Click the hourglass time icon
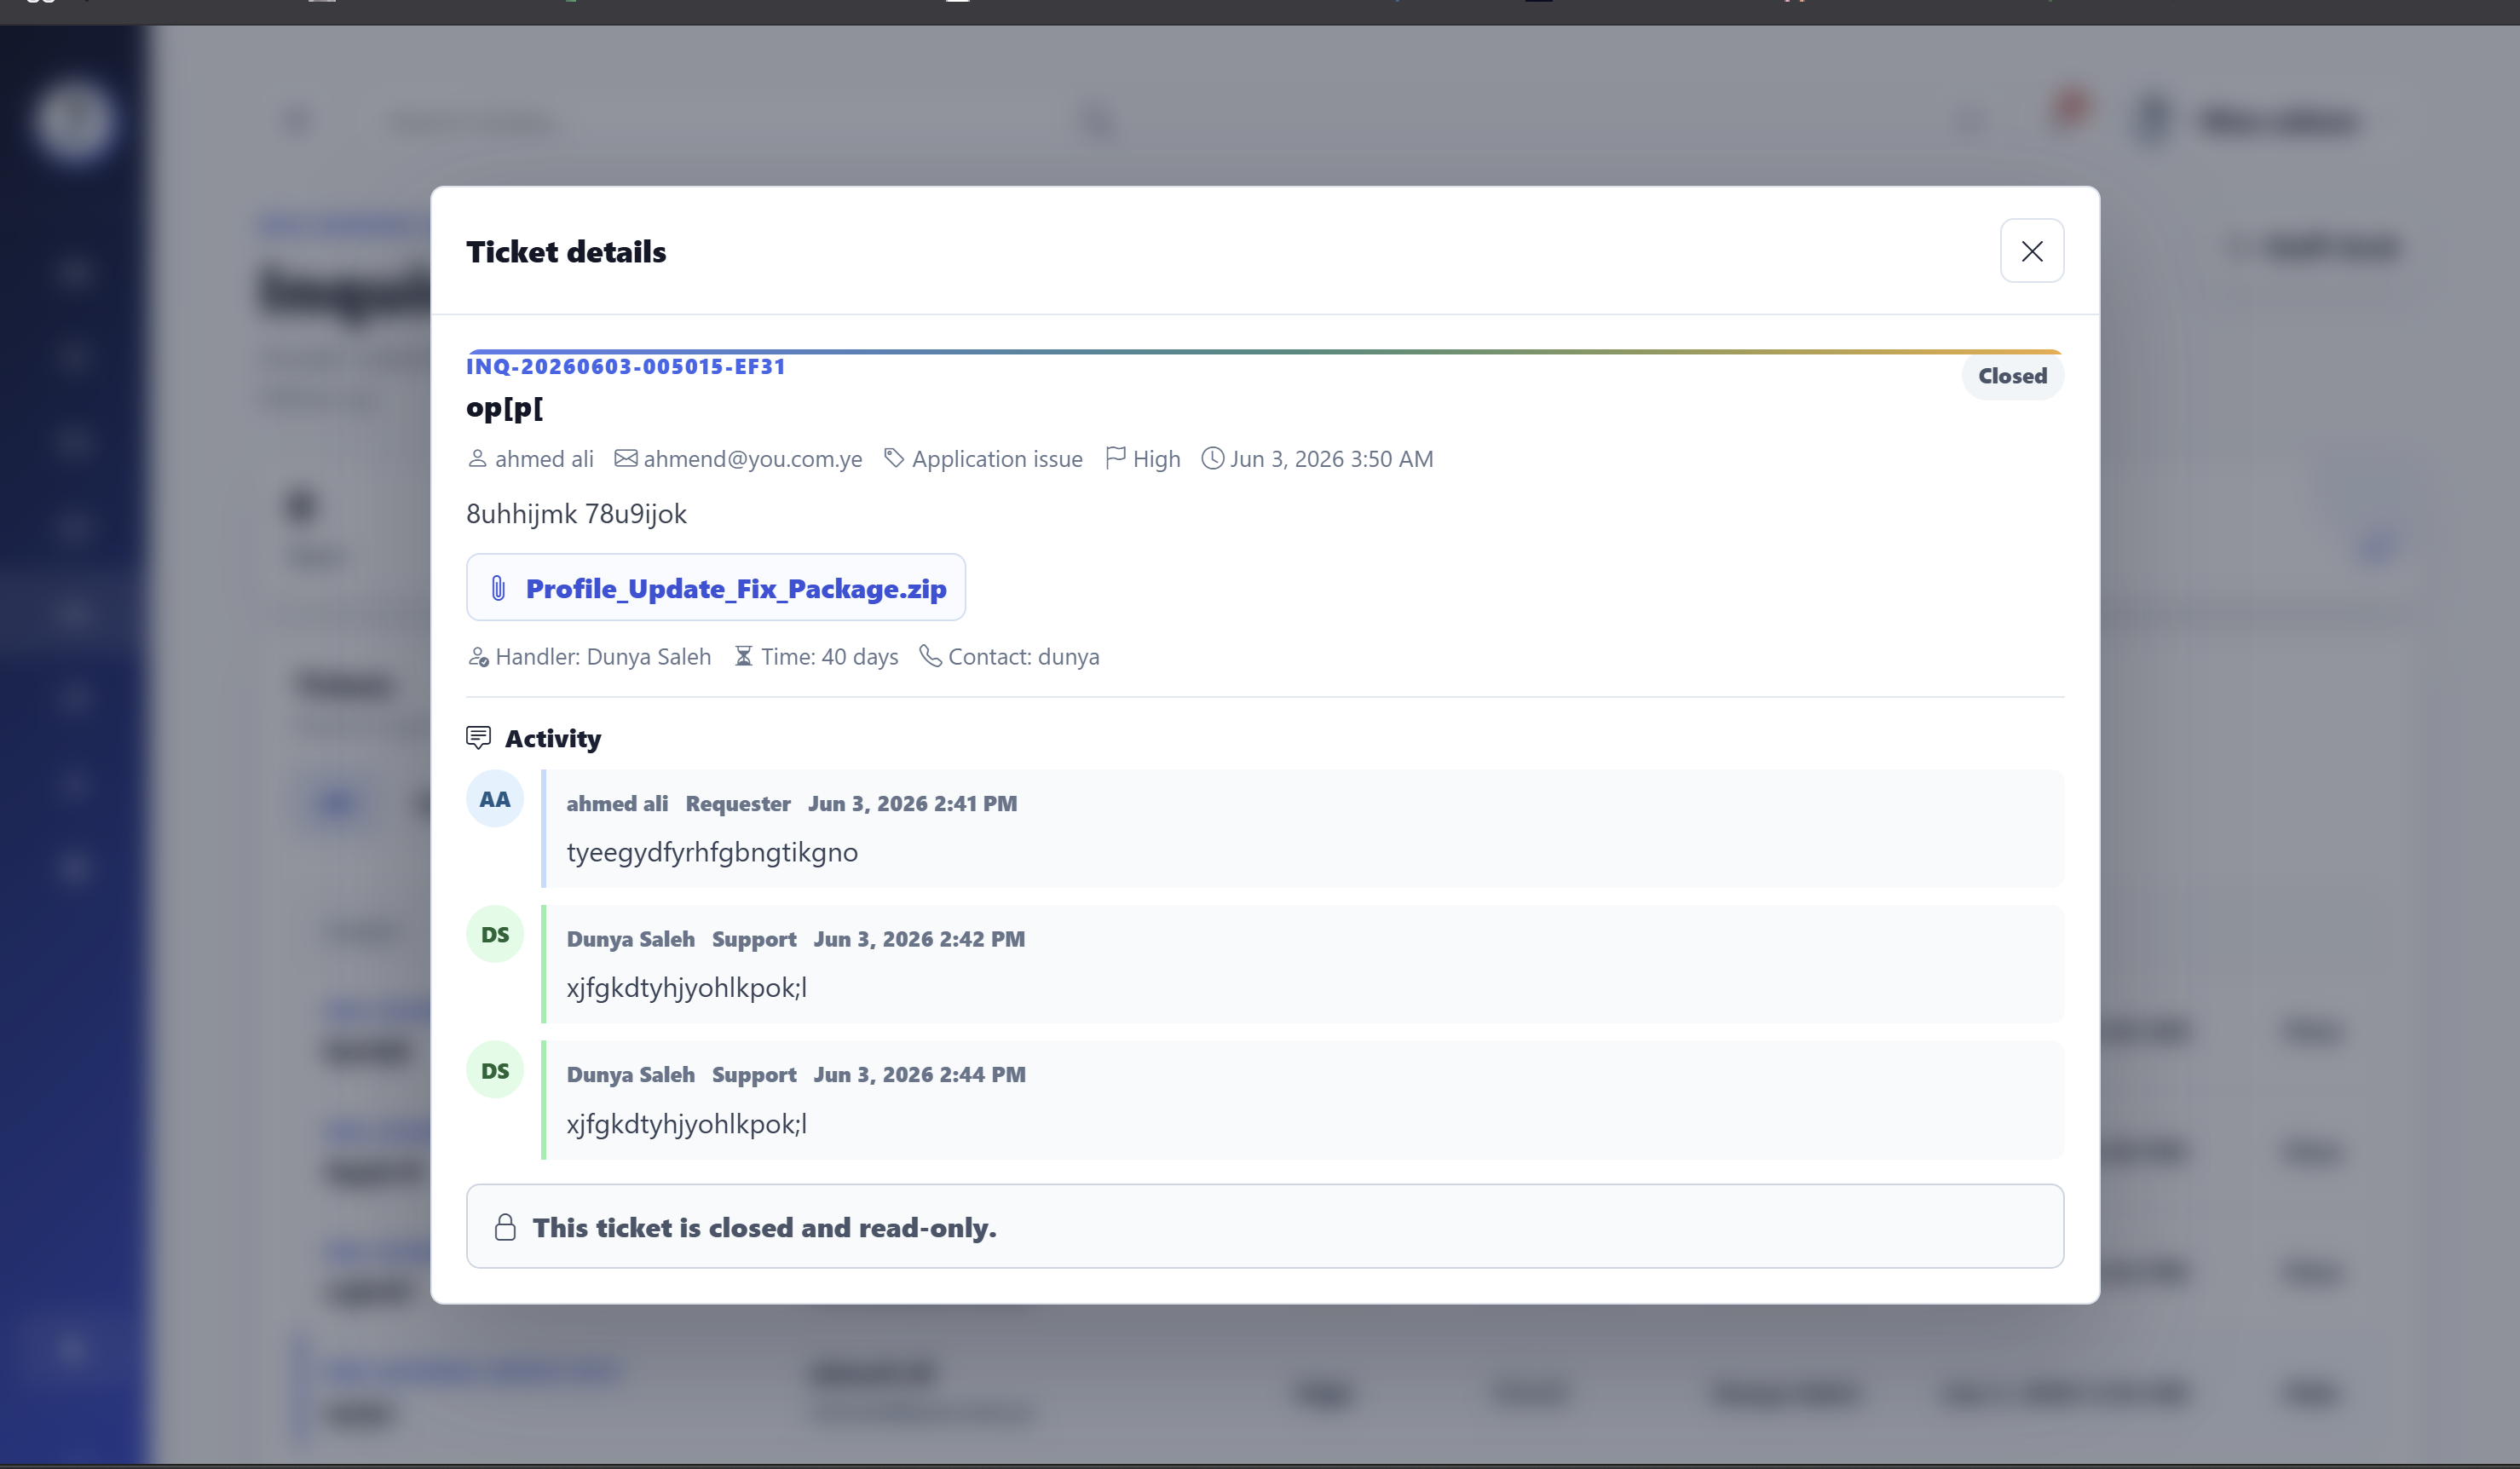Screen dimensions: 2520x1469 (x=743, y=656)
